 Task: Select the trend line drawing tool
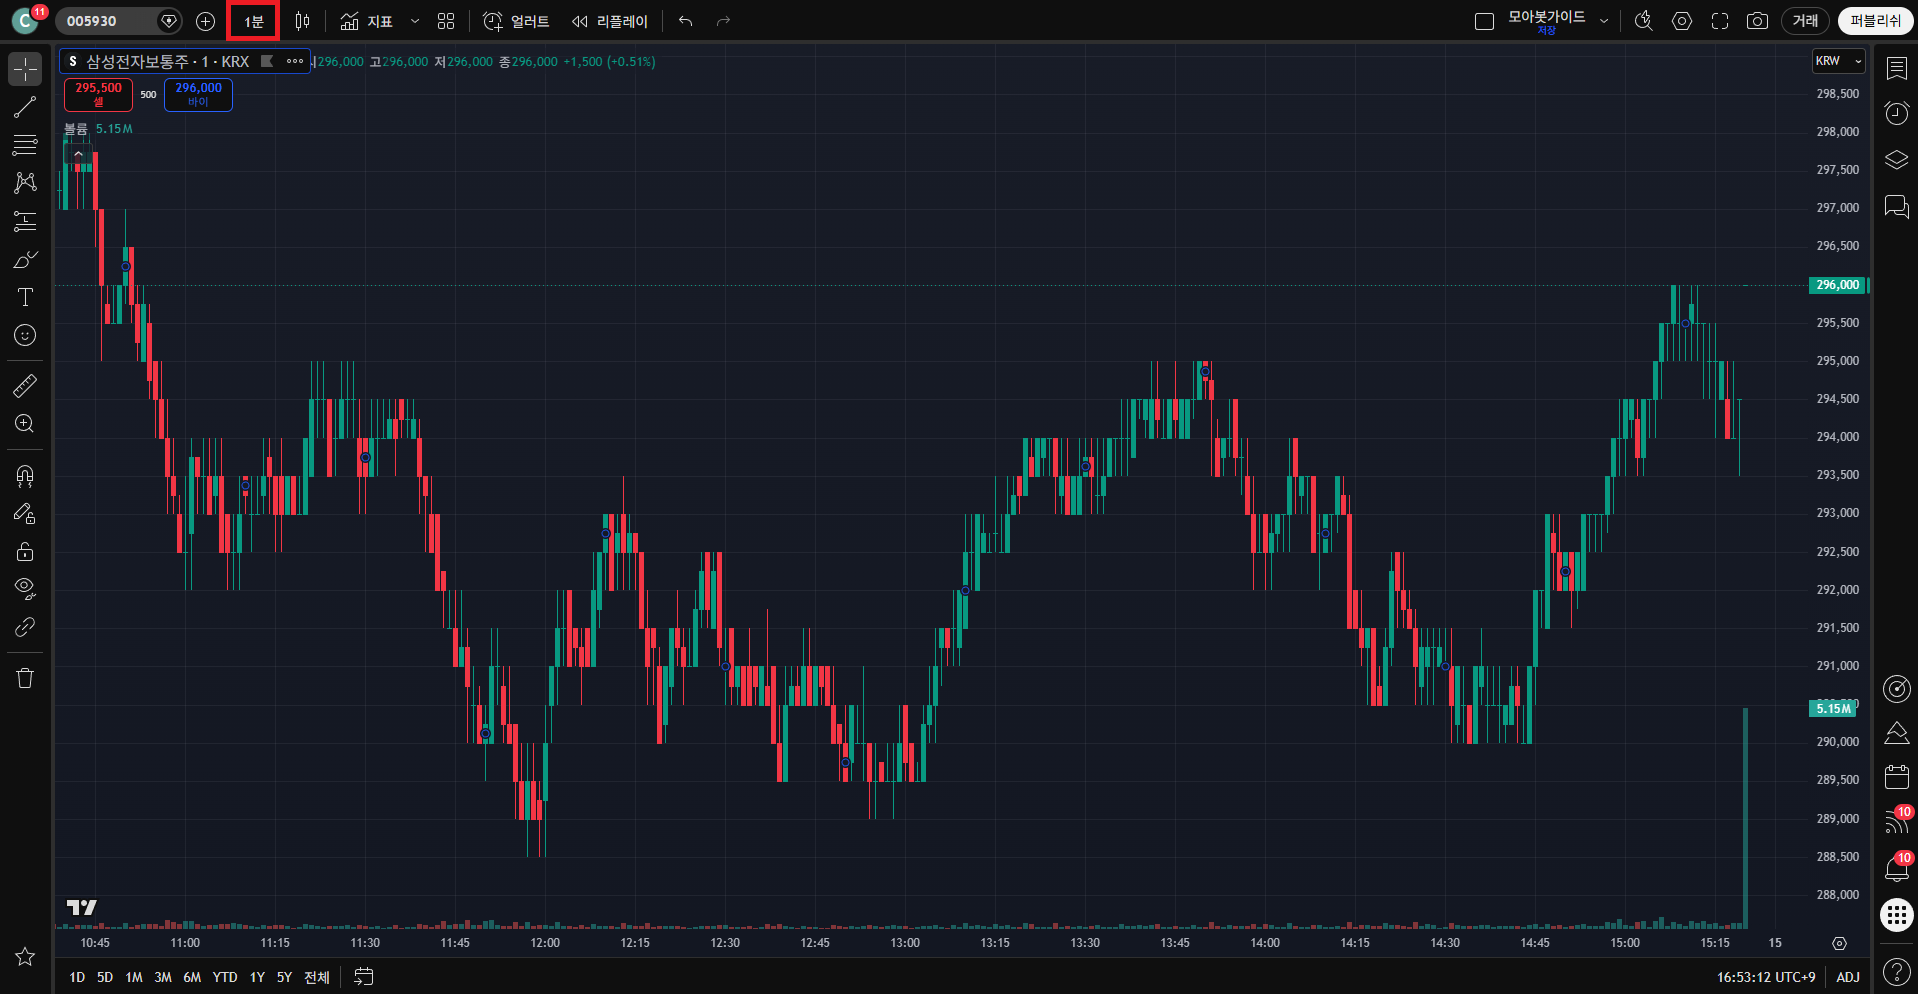tap(25, 107)
